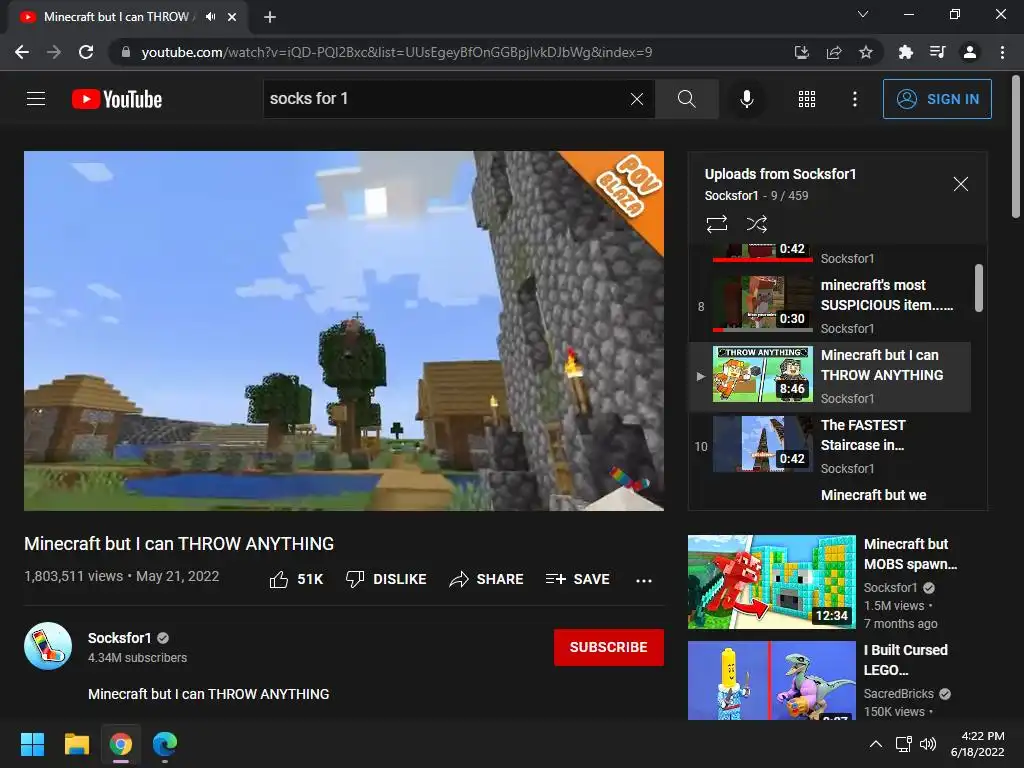1024x768 pixels.
Task: Click the browser back arrow
Action: pos(22,52)
